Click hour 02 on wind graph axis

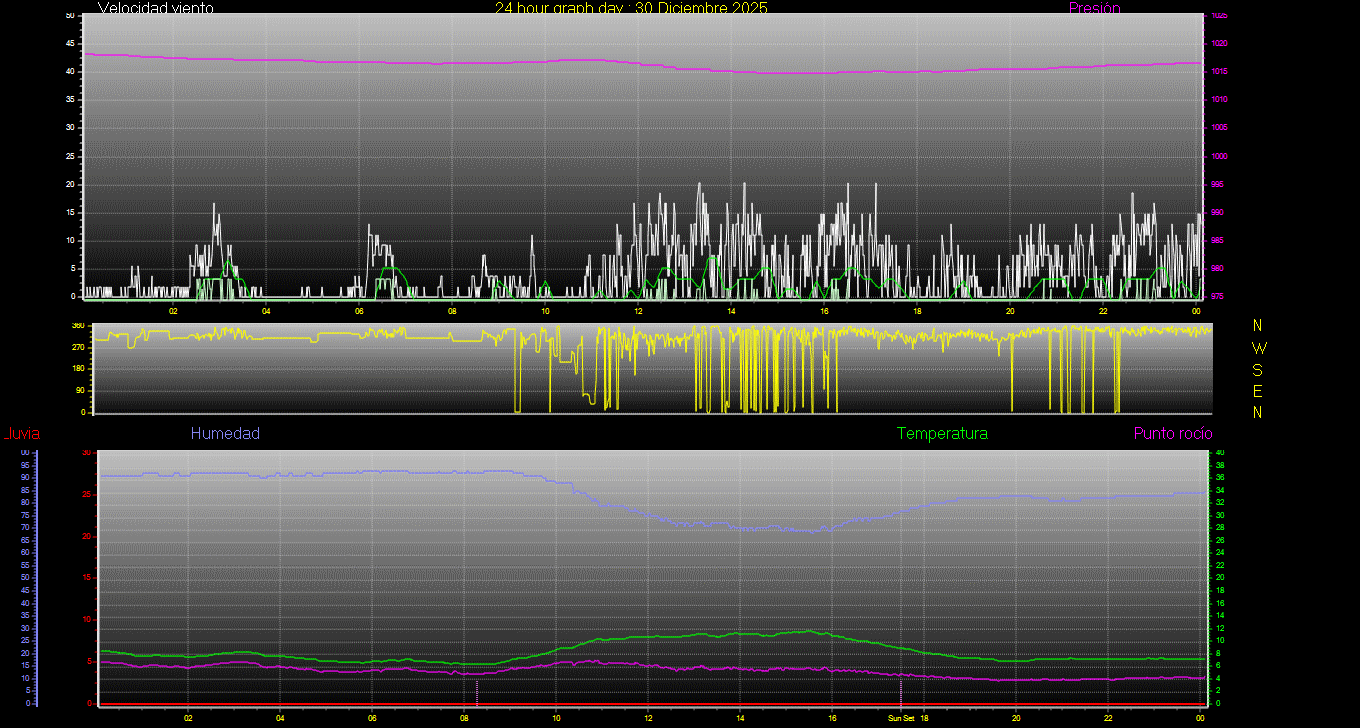173,311
